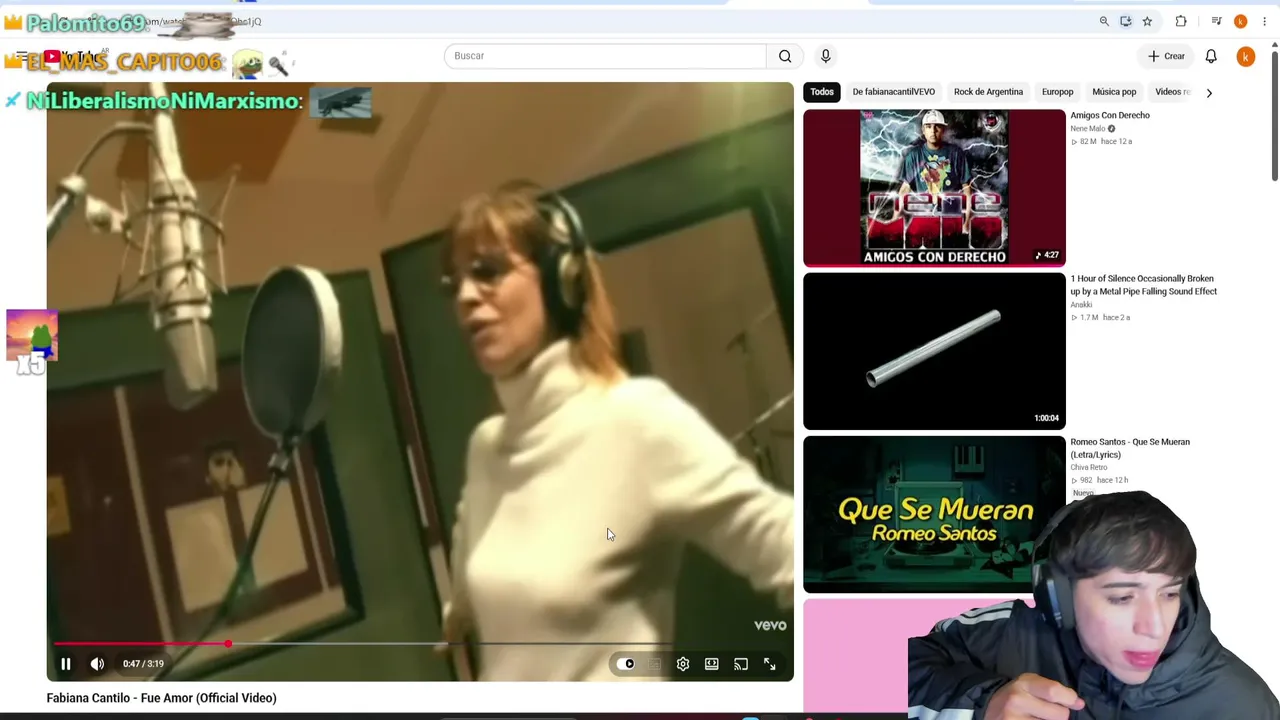Click the 1.7 M views text under Anakki
1280x720 pixels.
1085,318
